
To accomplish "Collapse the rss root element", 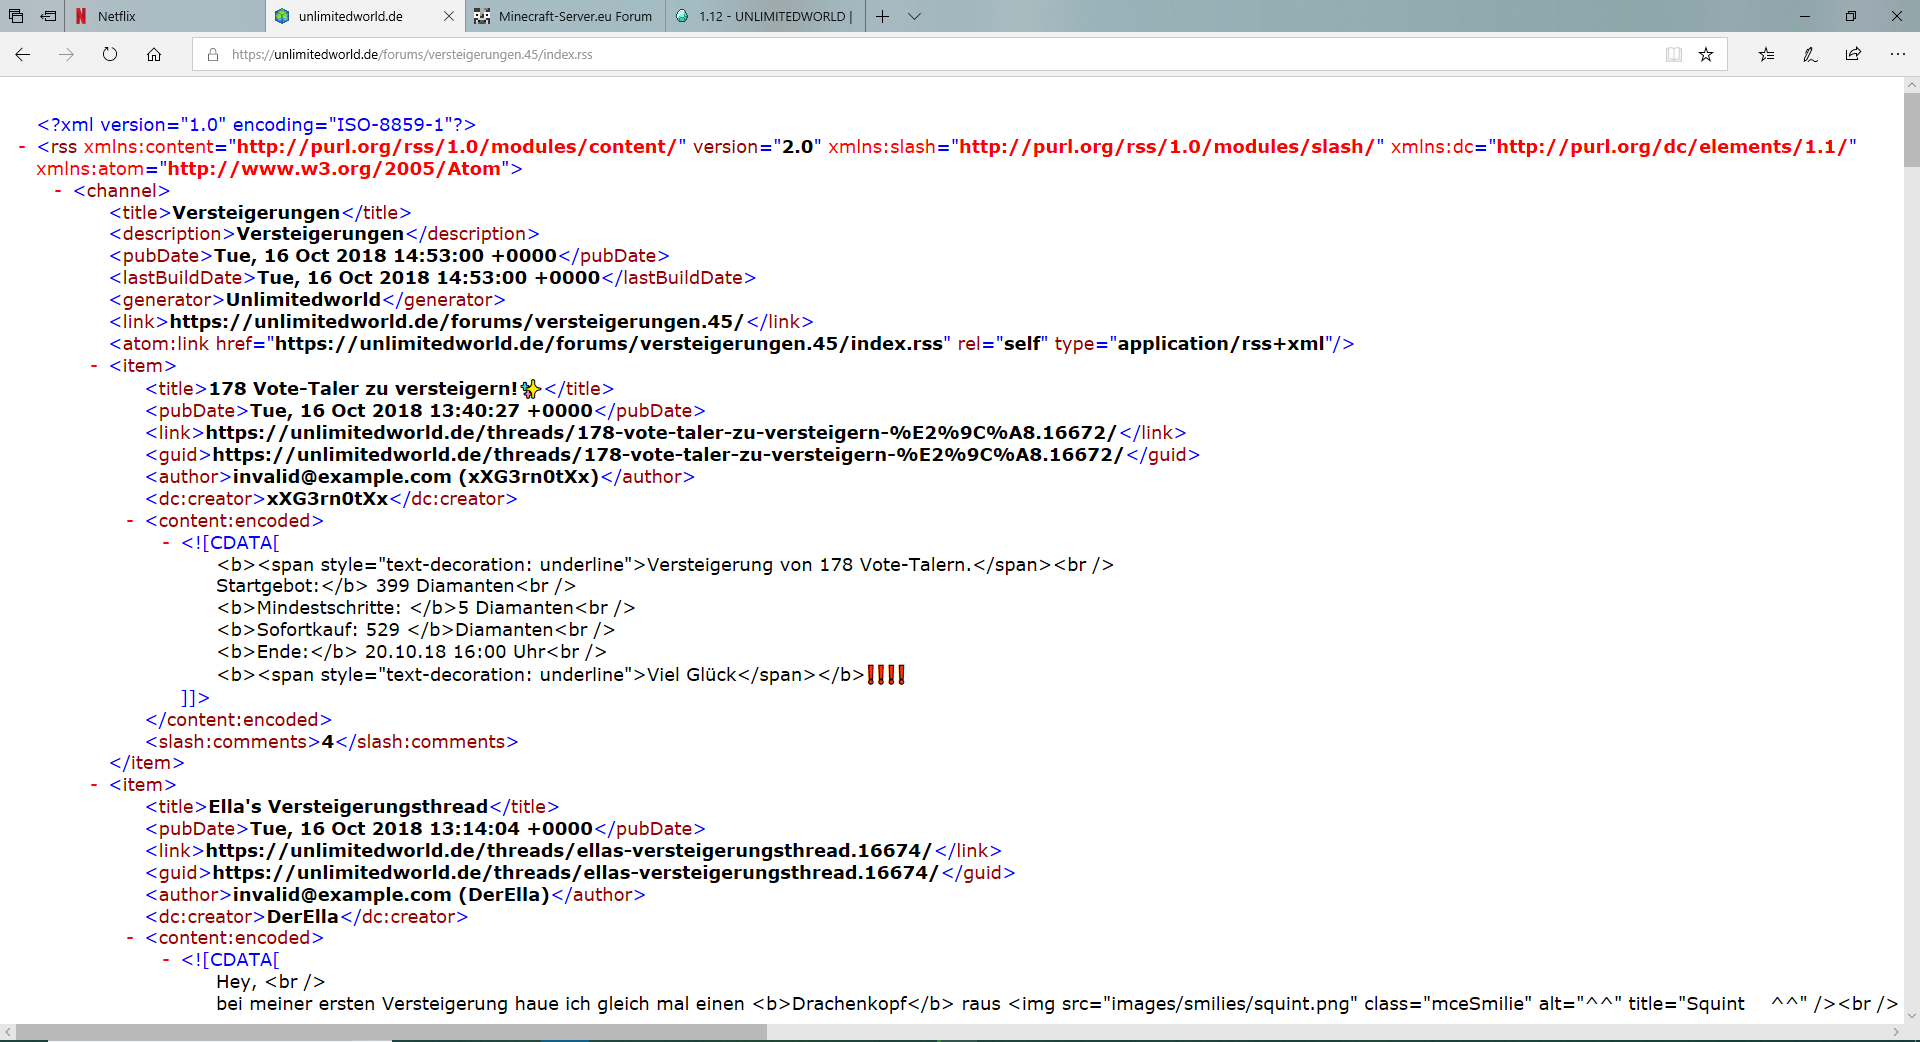I will pos(22,147).
